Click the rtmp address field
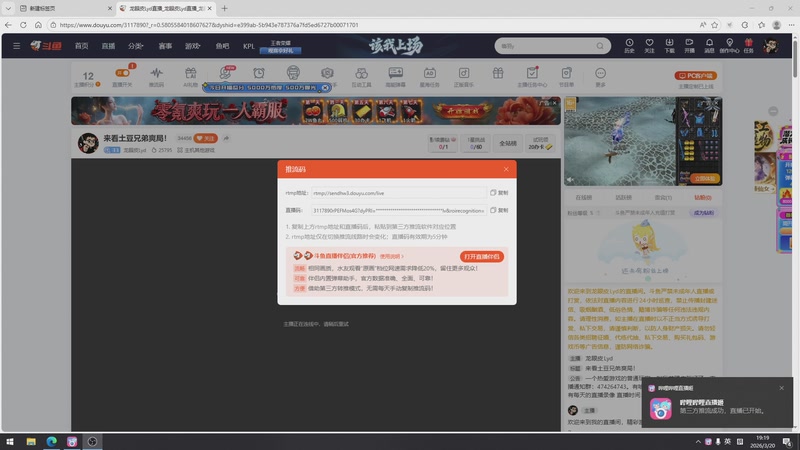 pos(398,193)
